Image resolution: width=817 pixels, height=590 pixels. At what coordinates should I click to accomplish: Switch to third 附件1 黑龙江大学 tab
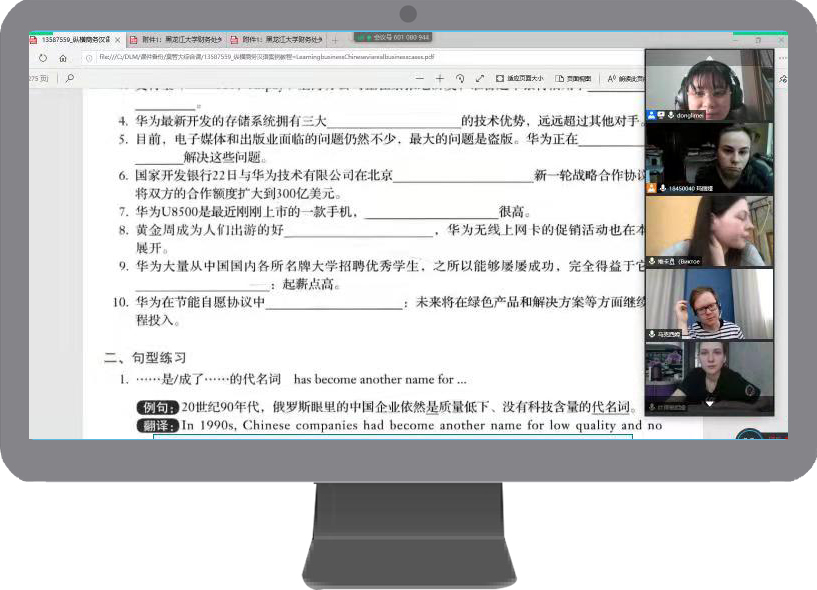coord(277,40)
